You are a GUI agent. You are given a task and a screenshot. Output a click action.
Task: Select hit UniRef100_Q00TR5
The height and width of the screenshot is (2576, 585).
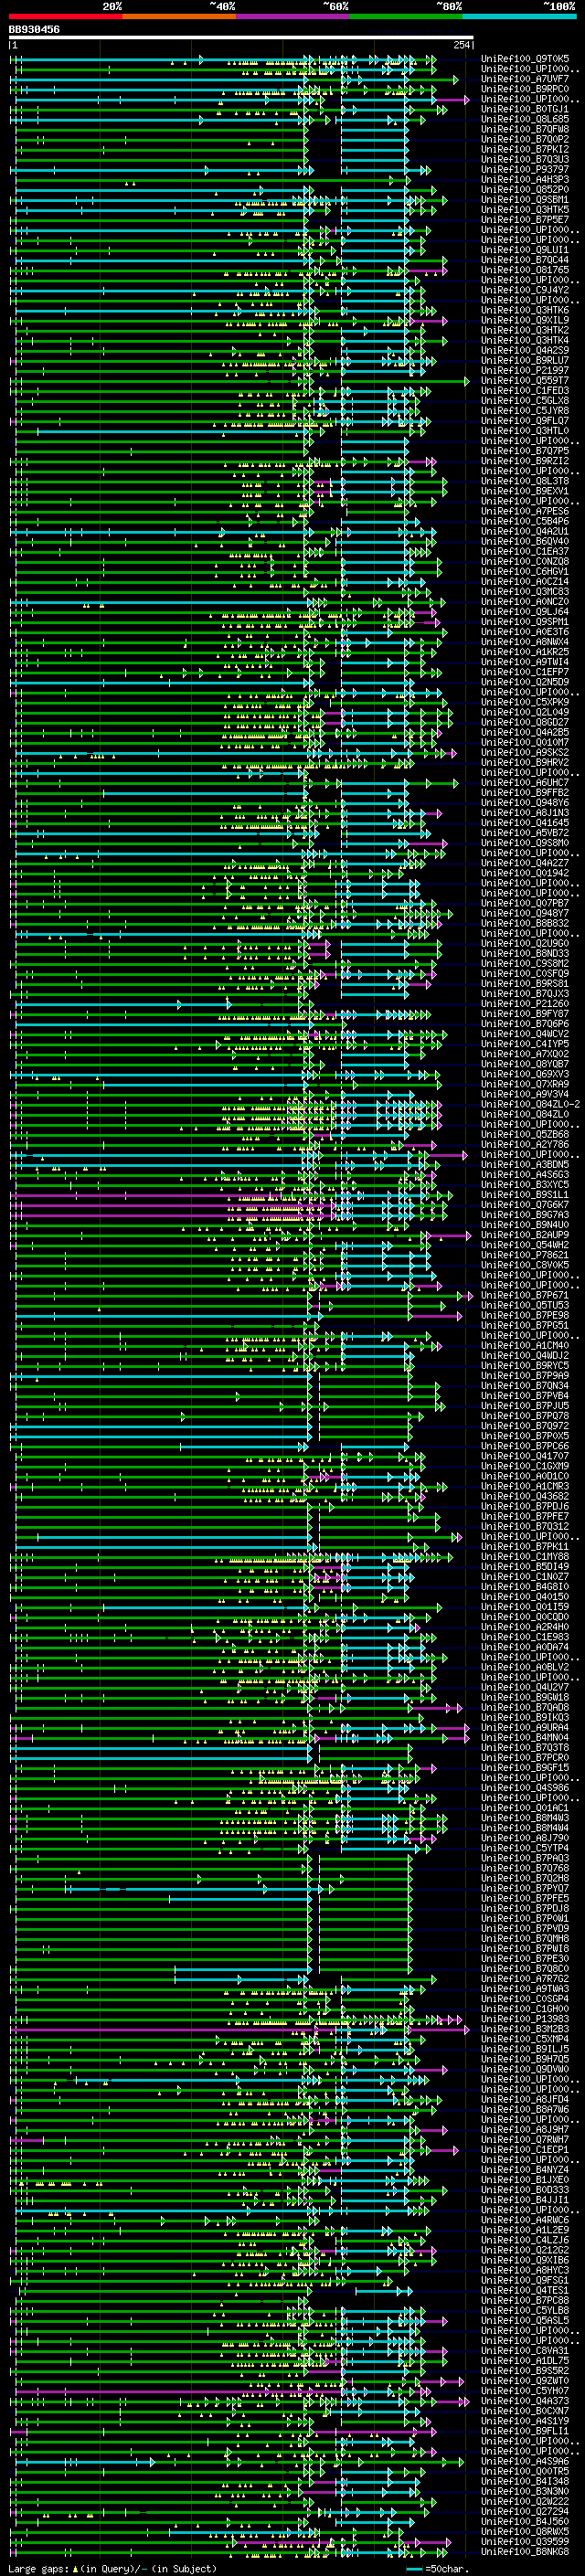[525, 2471]
